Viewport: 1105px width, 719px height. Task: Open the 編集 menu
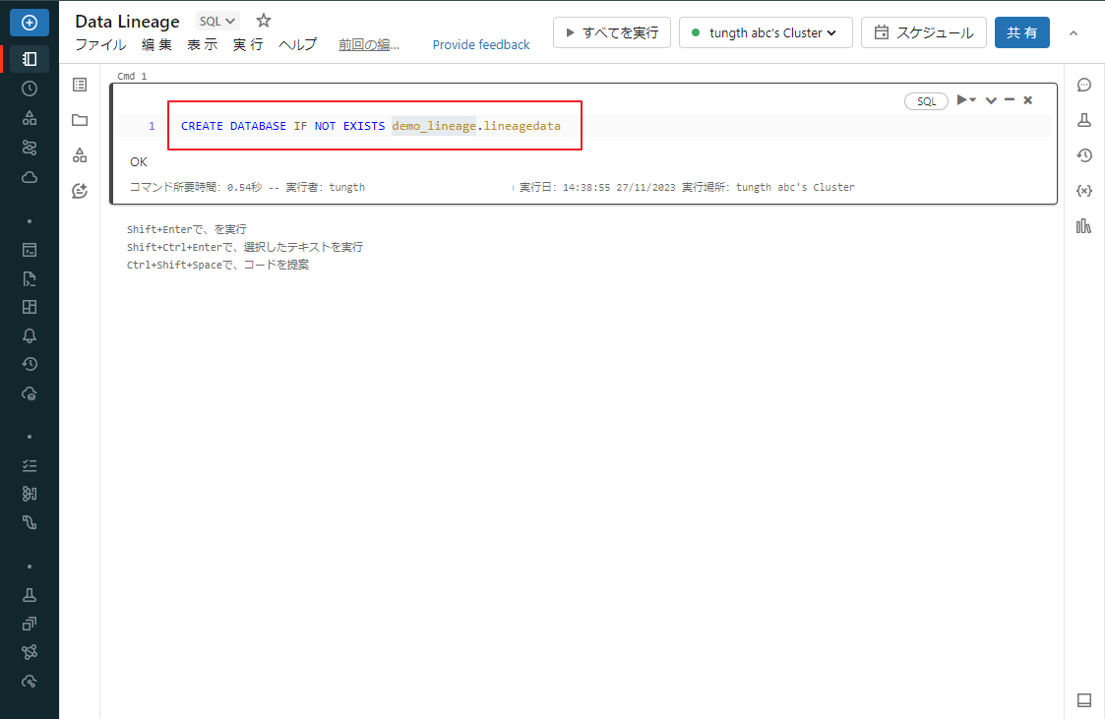[156, 44]
